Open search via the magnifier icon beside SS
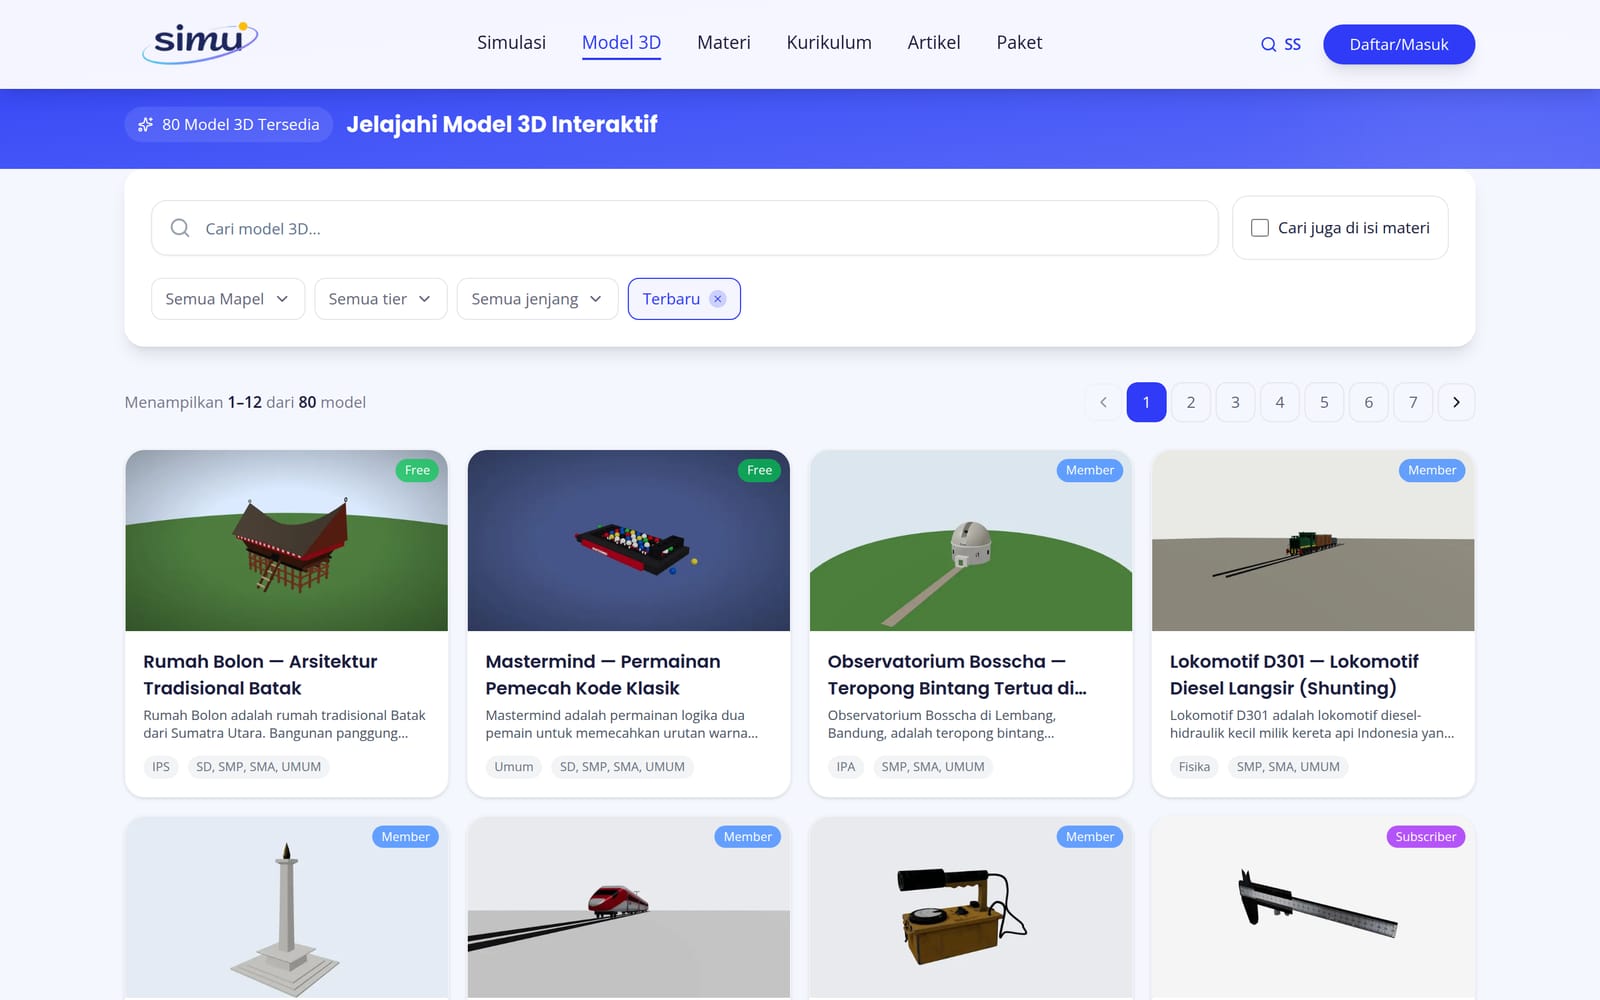 click(x=1268, y=44)
